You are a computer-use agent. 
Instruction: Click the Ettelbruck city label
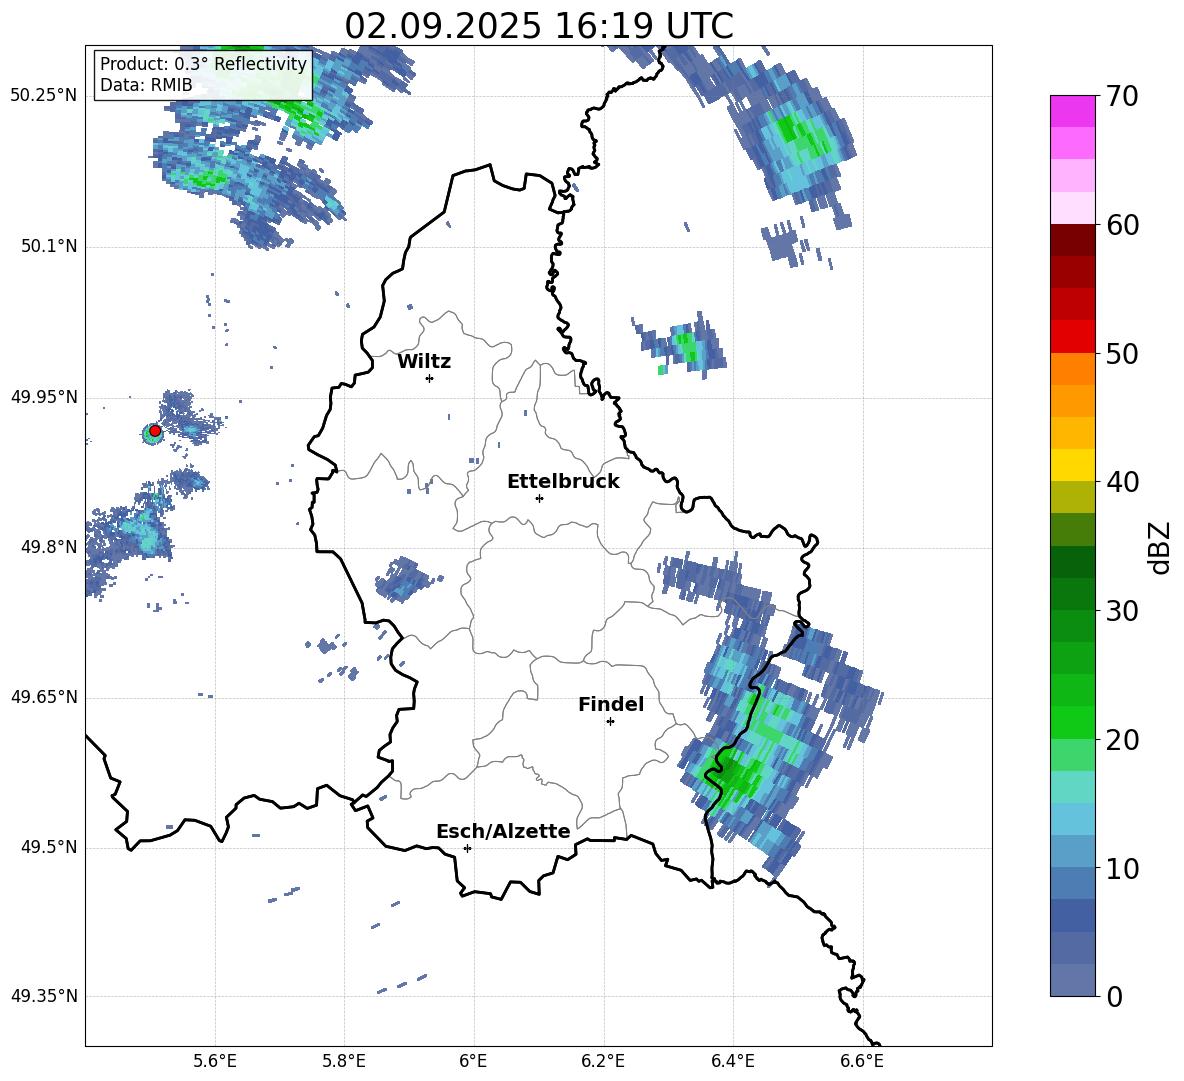[563, 482]
